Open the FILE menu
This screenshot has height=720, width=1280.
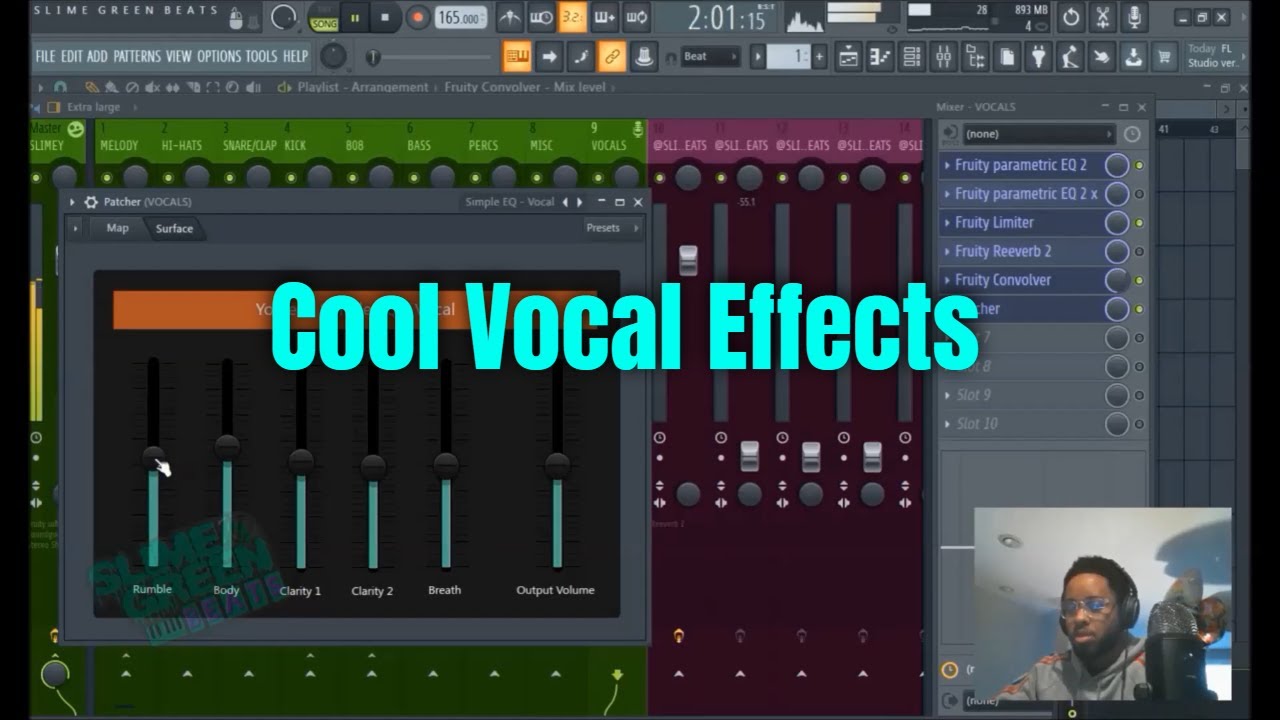tap(45, 57)
